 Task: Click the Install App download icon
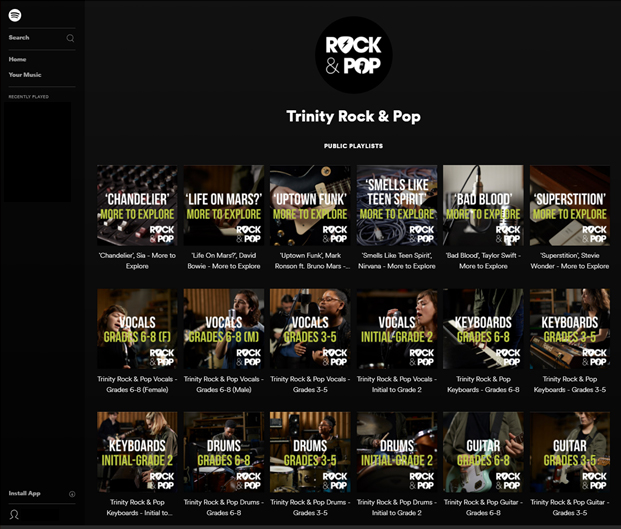72,494
